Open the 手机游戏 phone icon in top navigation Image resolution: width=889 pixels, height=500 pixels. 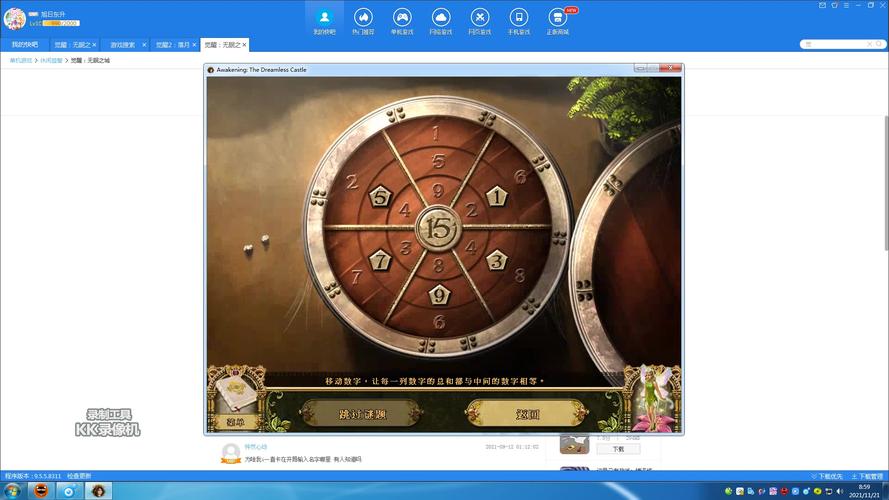pos(518,18)
